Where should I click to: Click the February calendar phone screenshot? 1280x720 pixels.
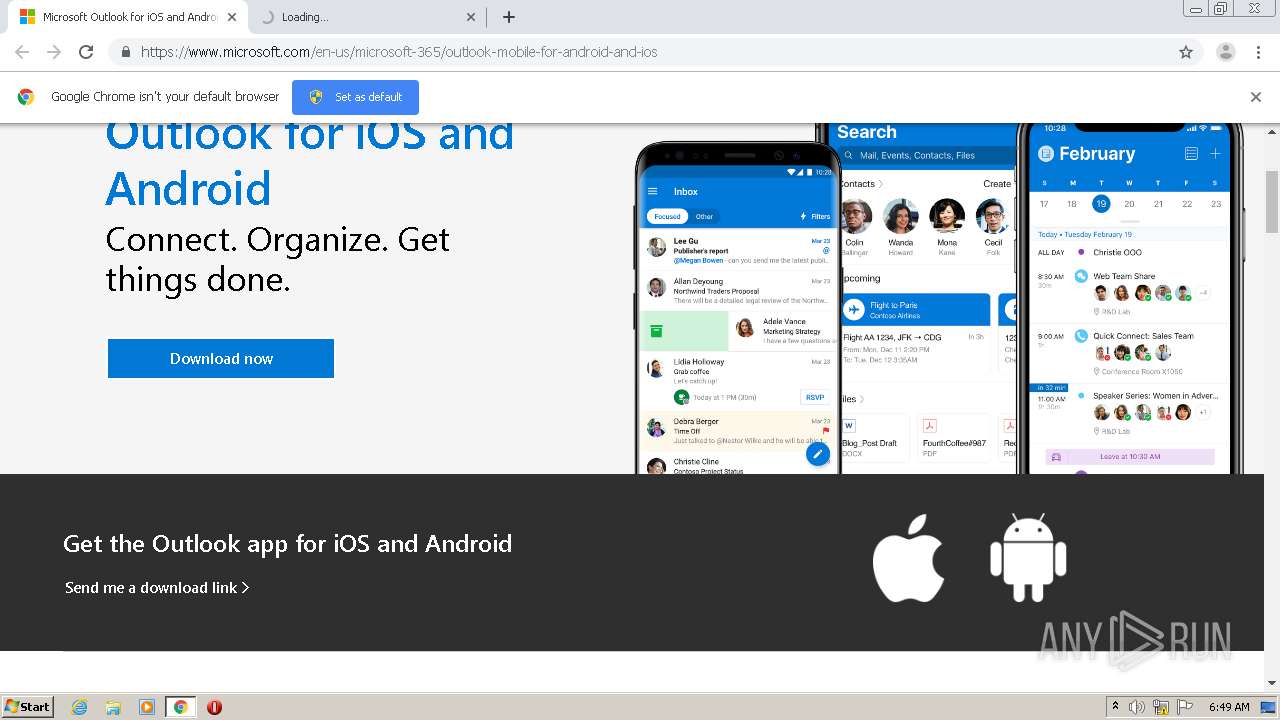click(x=1130, y=298)
